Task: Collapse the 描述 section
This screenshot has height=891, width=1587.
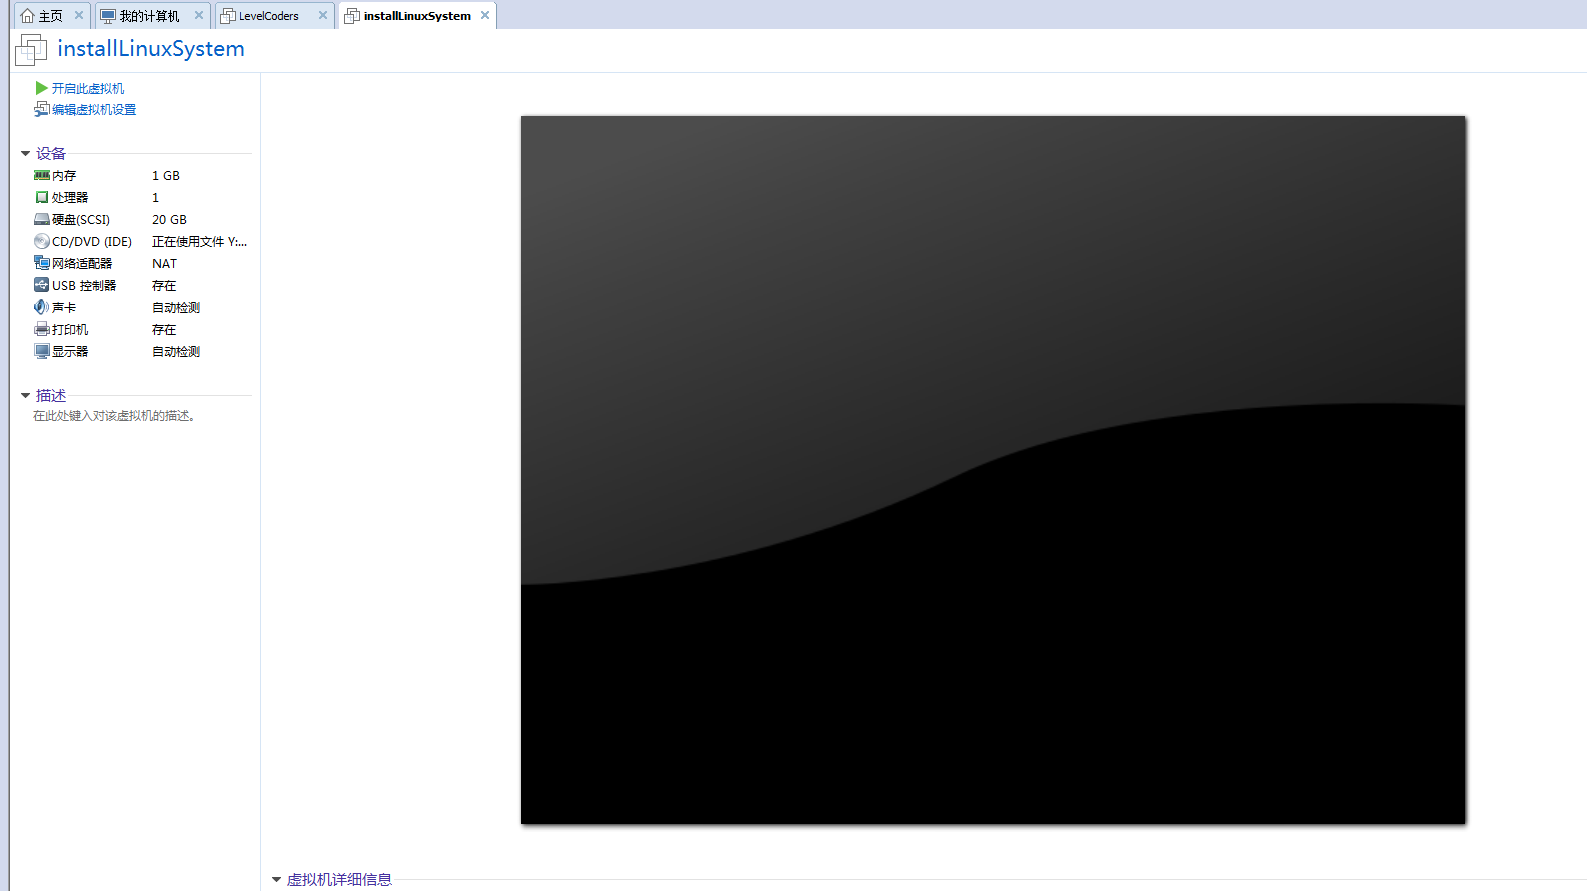Action: tap(26, 395)
